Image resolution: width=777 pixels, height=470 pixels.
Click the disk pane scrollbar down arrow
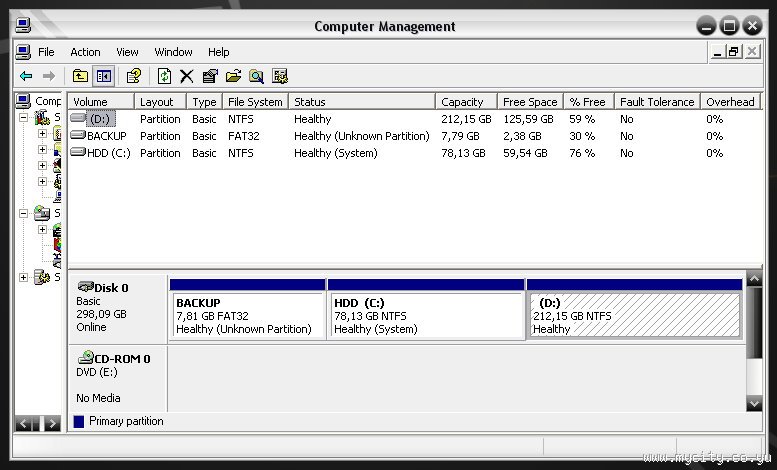point(754,404)
